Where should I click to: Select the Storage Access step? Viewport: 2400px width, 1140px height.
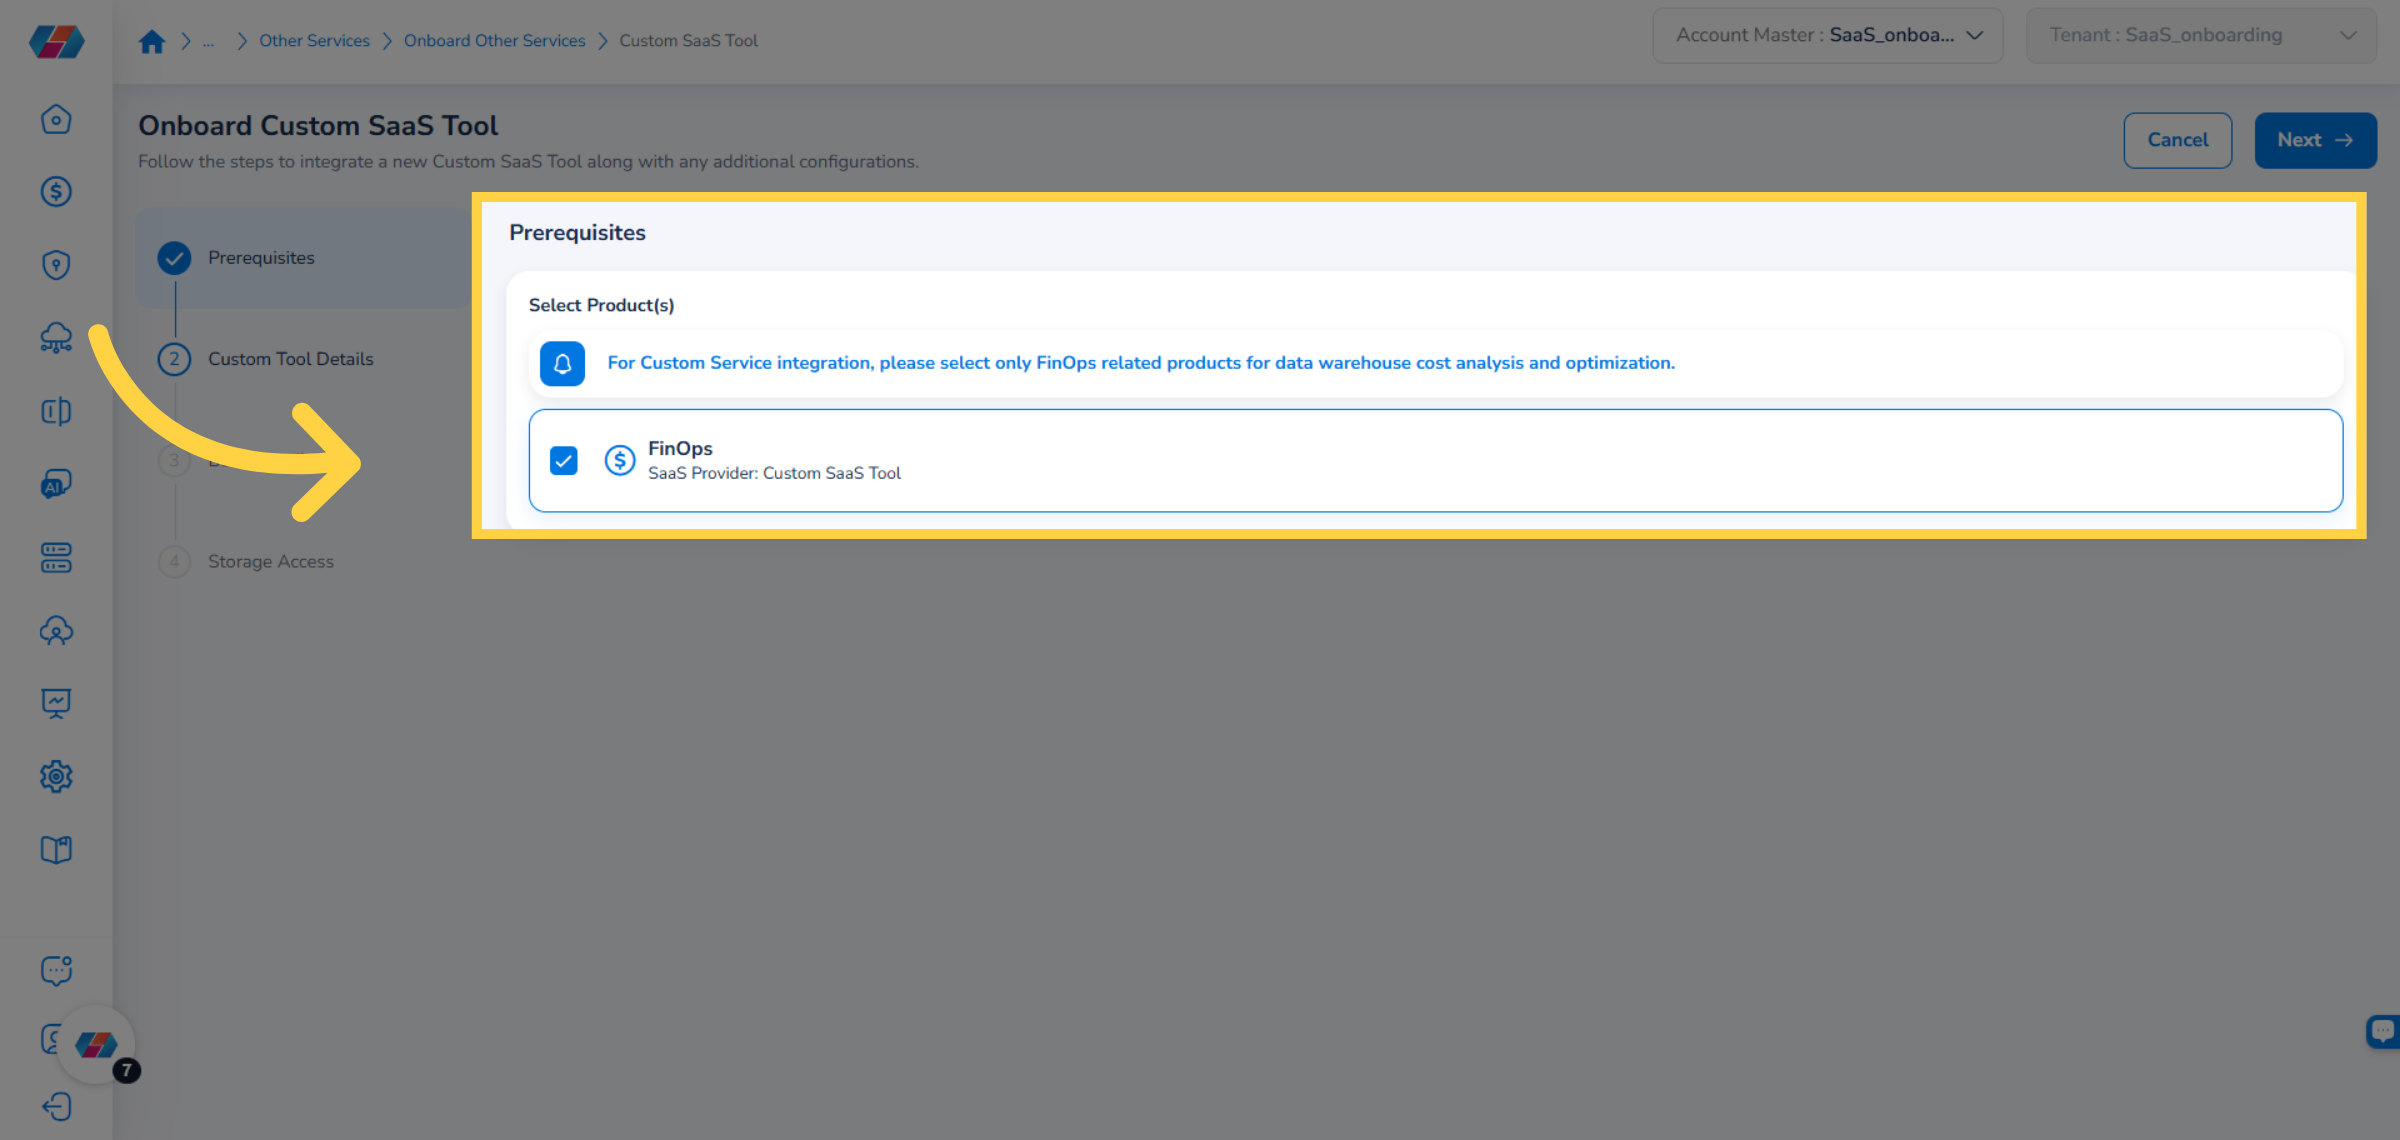[270, 562]
